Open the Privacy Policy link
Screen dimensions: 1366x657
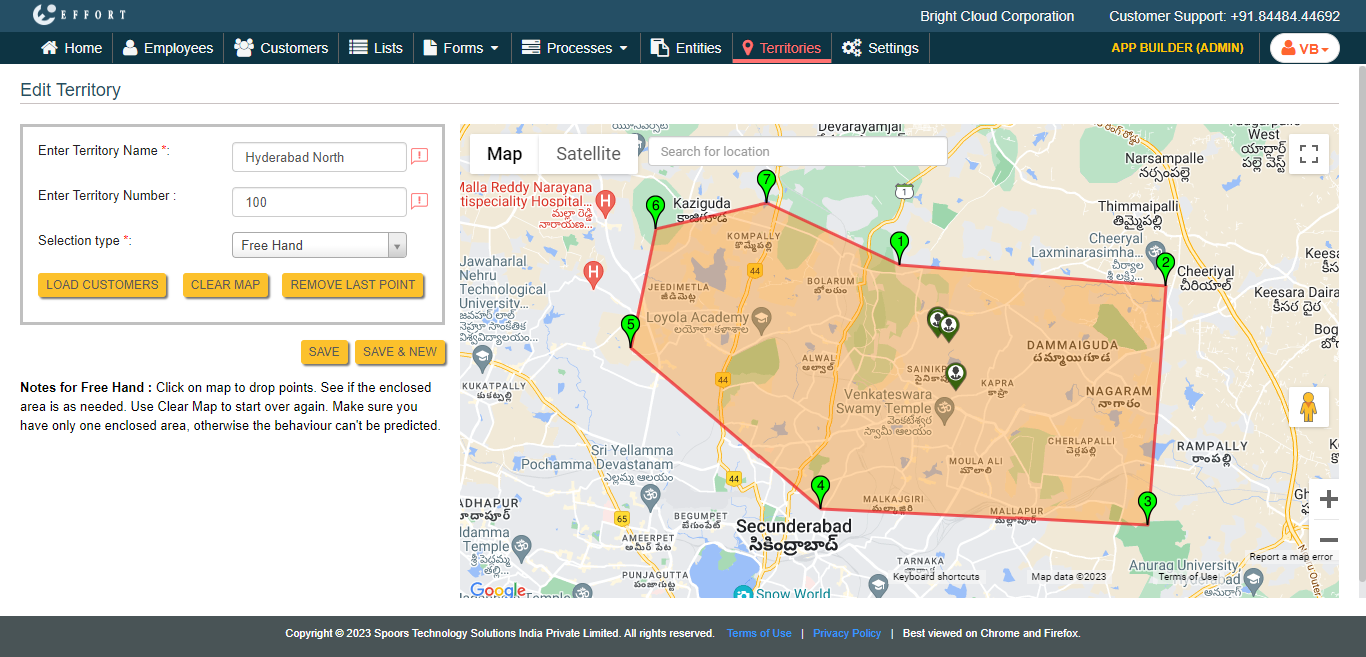847,633
